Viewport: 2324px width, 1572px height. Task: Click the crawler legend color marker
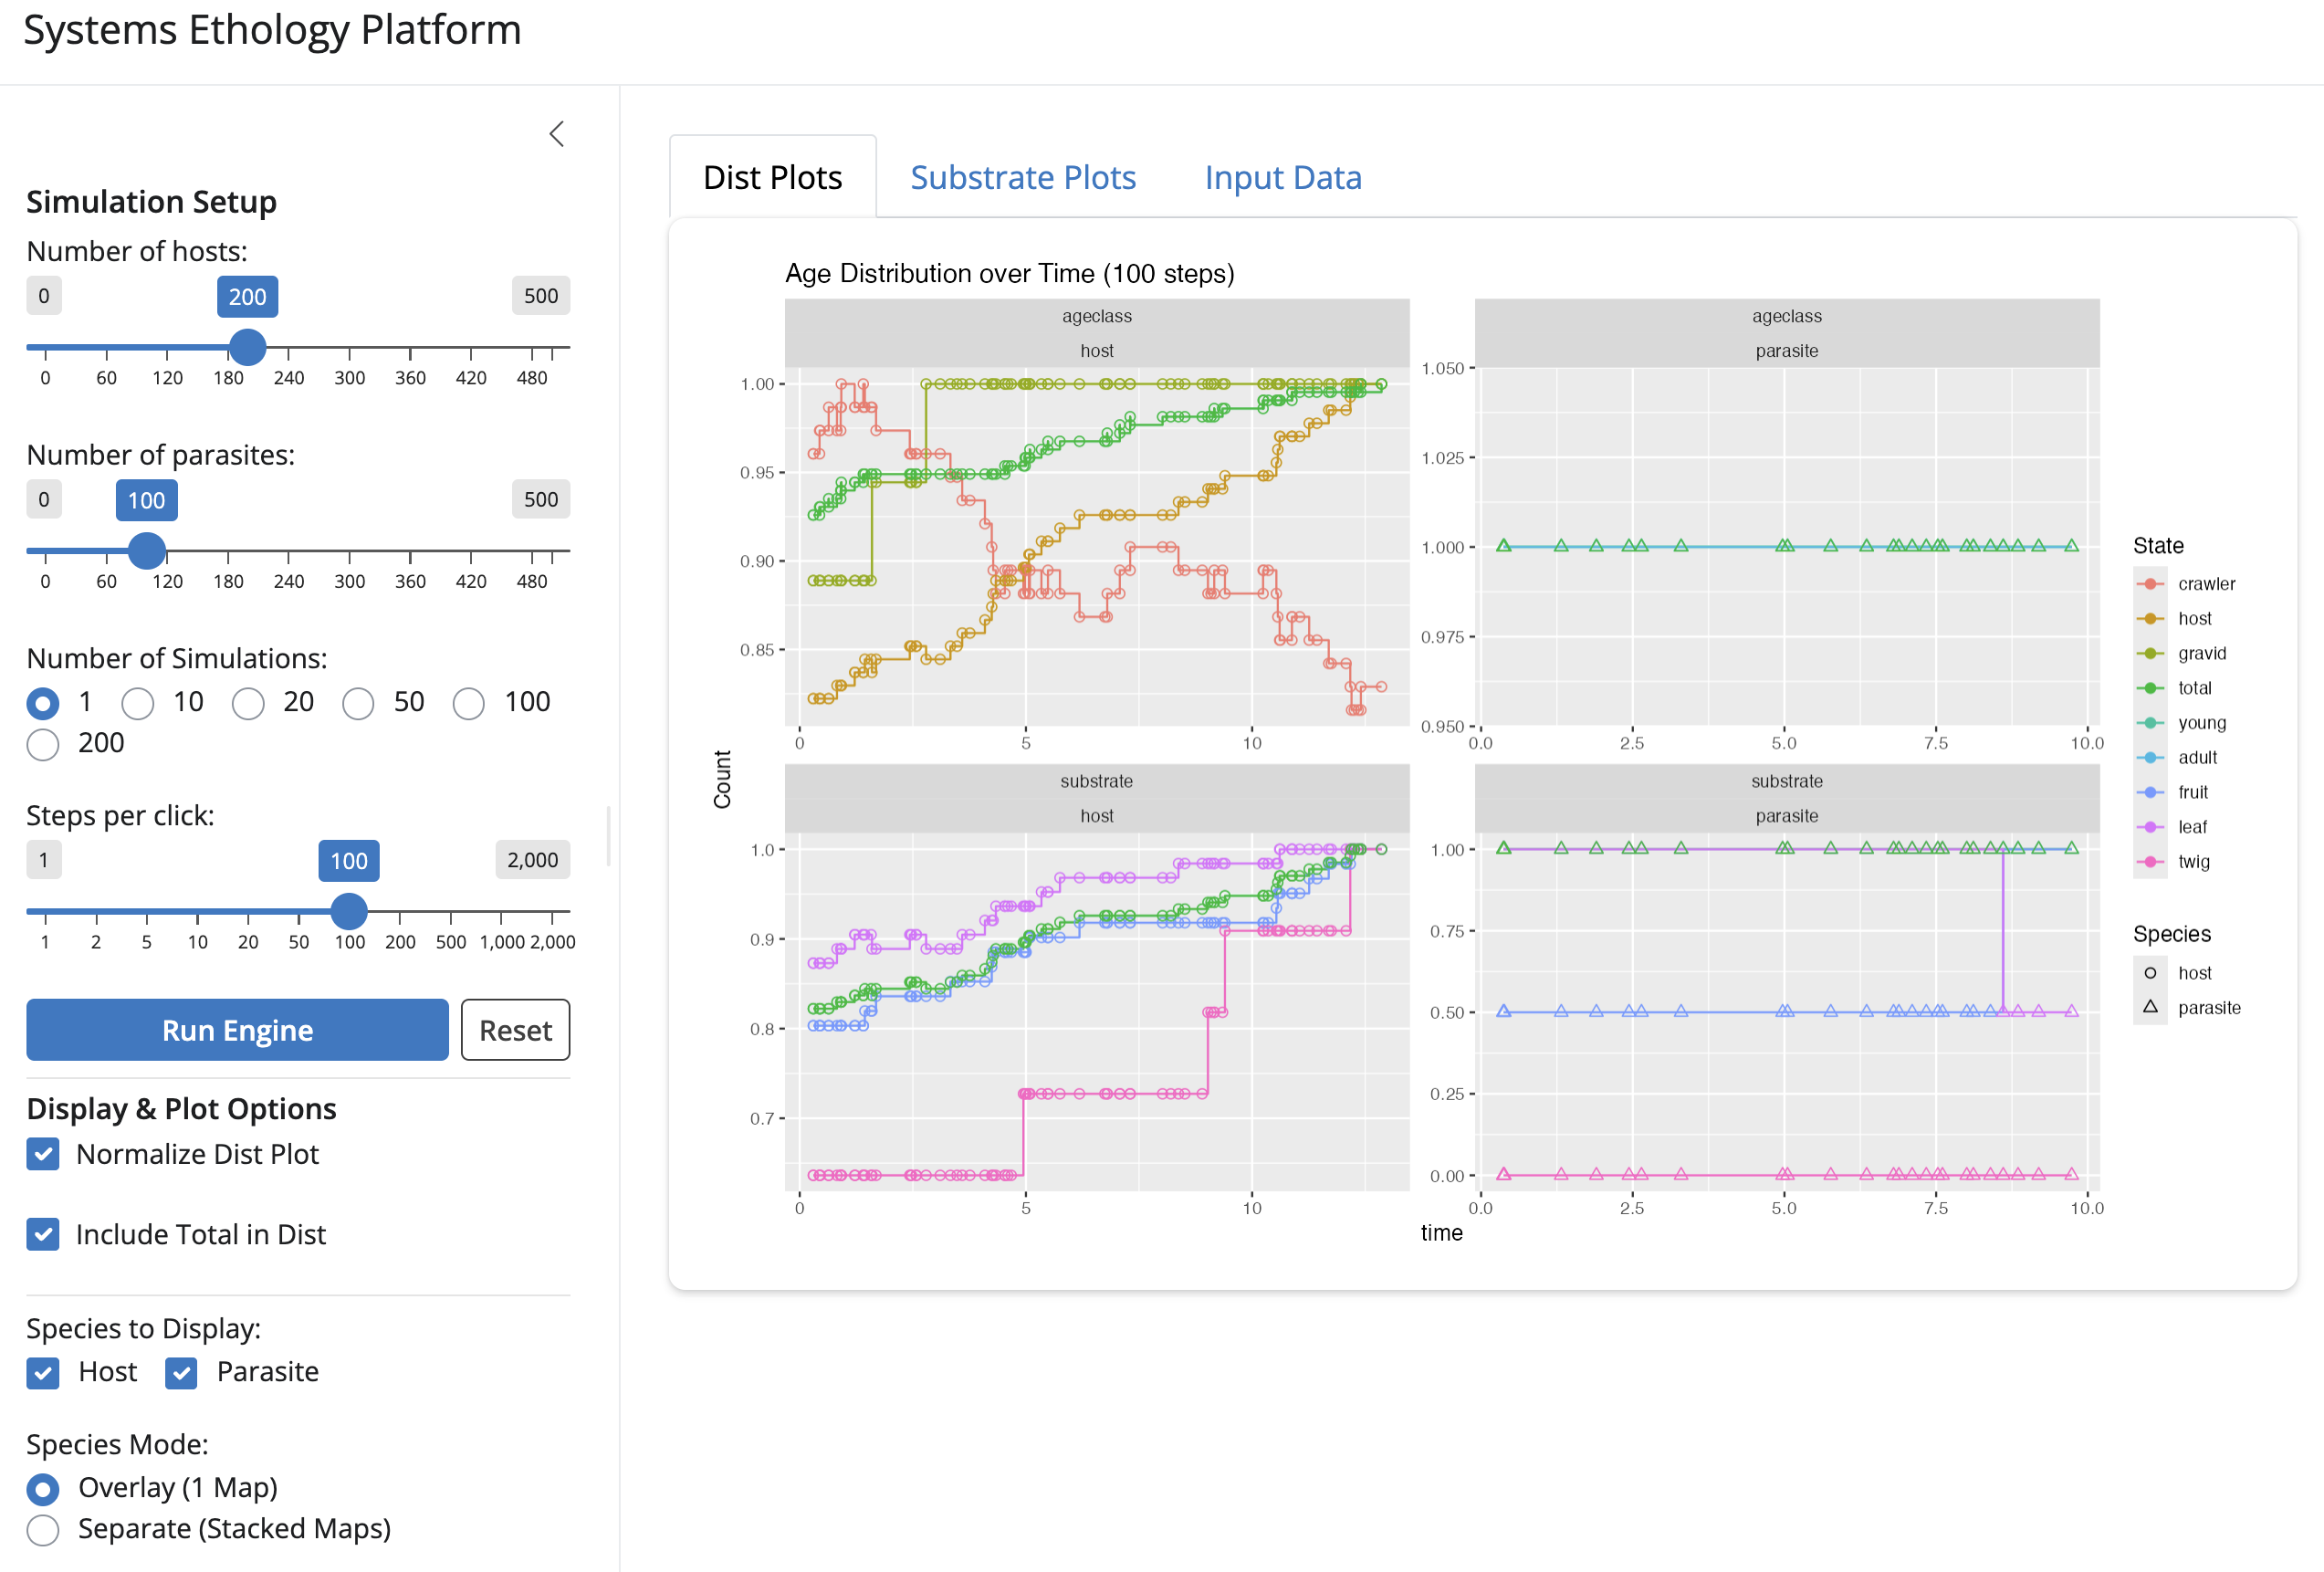pos(2150,584)
